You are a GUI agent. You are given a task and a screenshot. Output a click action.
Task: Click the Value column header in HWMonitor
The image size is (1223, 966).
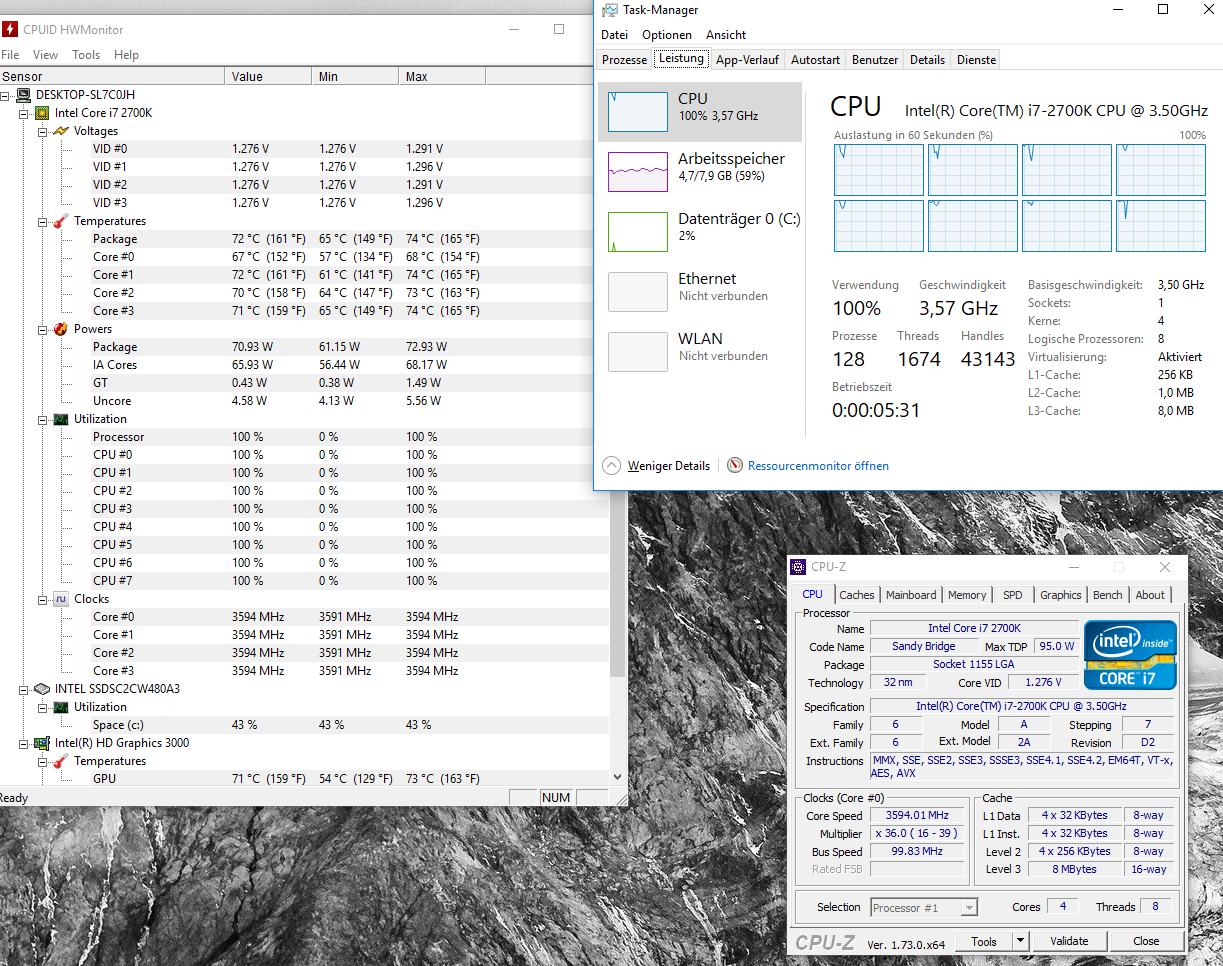(268, 76)
